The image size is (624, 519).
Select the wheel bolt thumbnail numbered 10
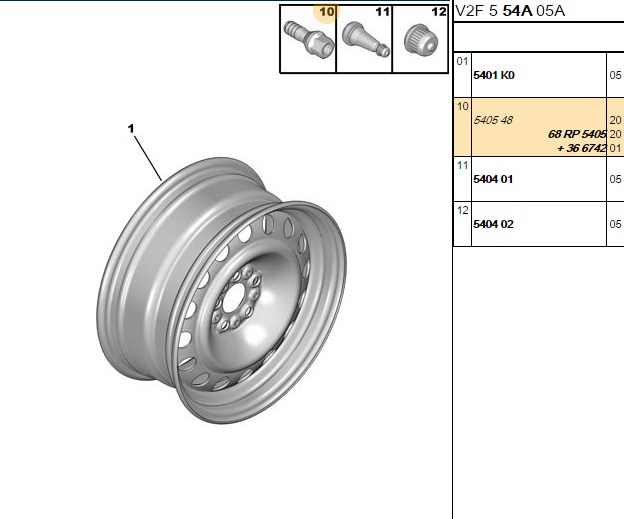(x=308, y=39)
